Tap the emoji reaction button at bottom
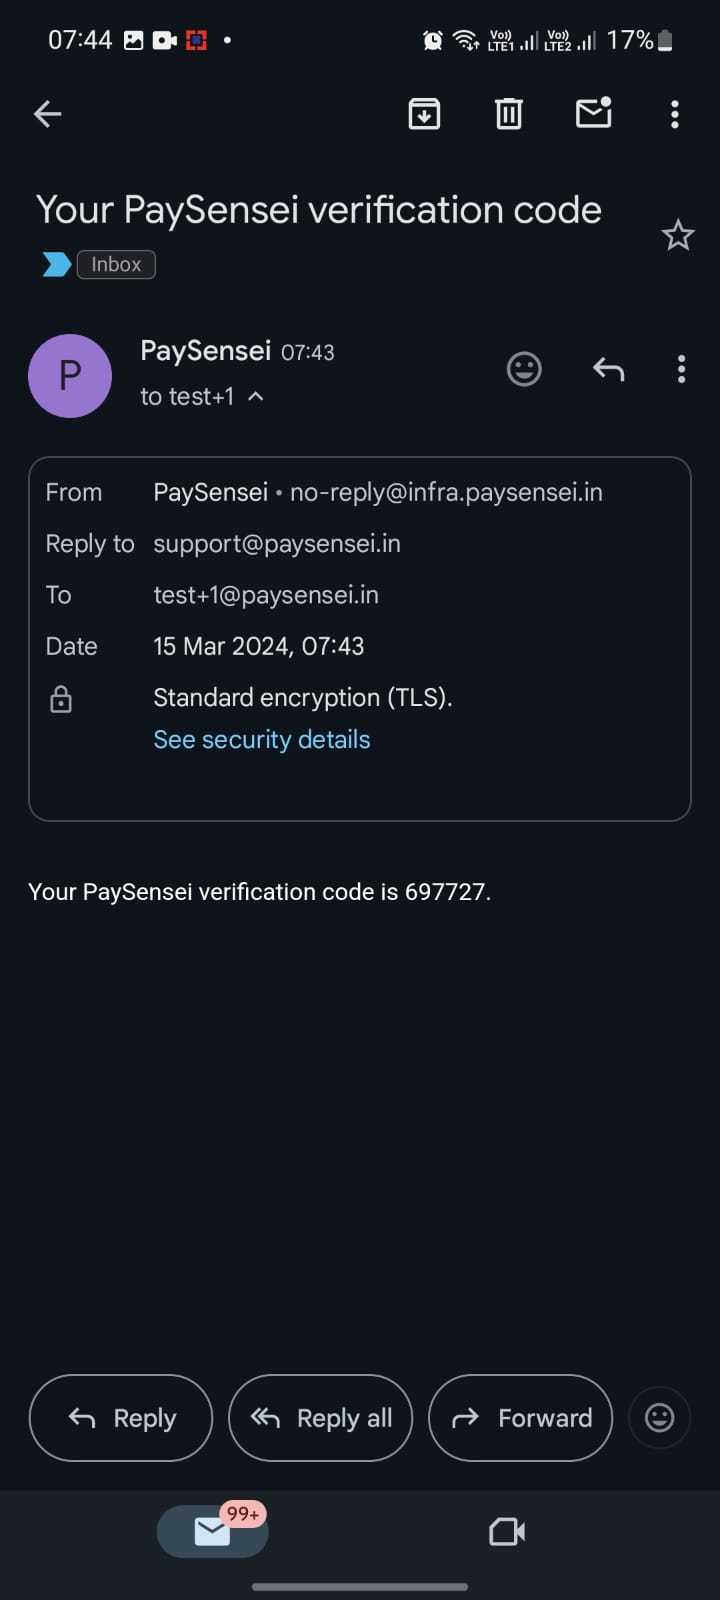Image resolution: width=720 pixels, height=1600 pixels. pyautogui.click(x=659, y=1417)
